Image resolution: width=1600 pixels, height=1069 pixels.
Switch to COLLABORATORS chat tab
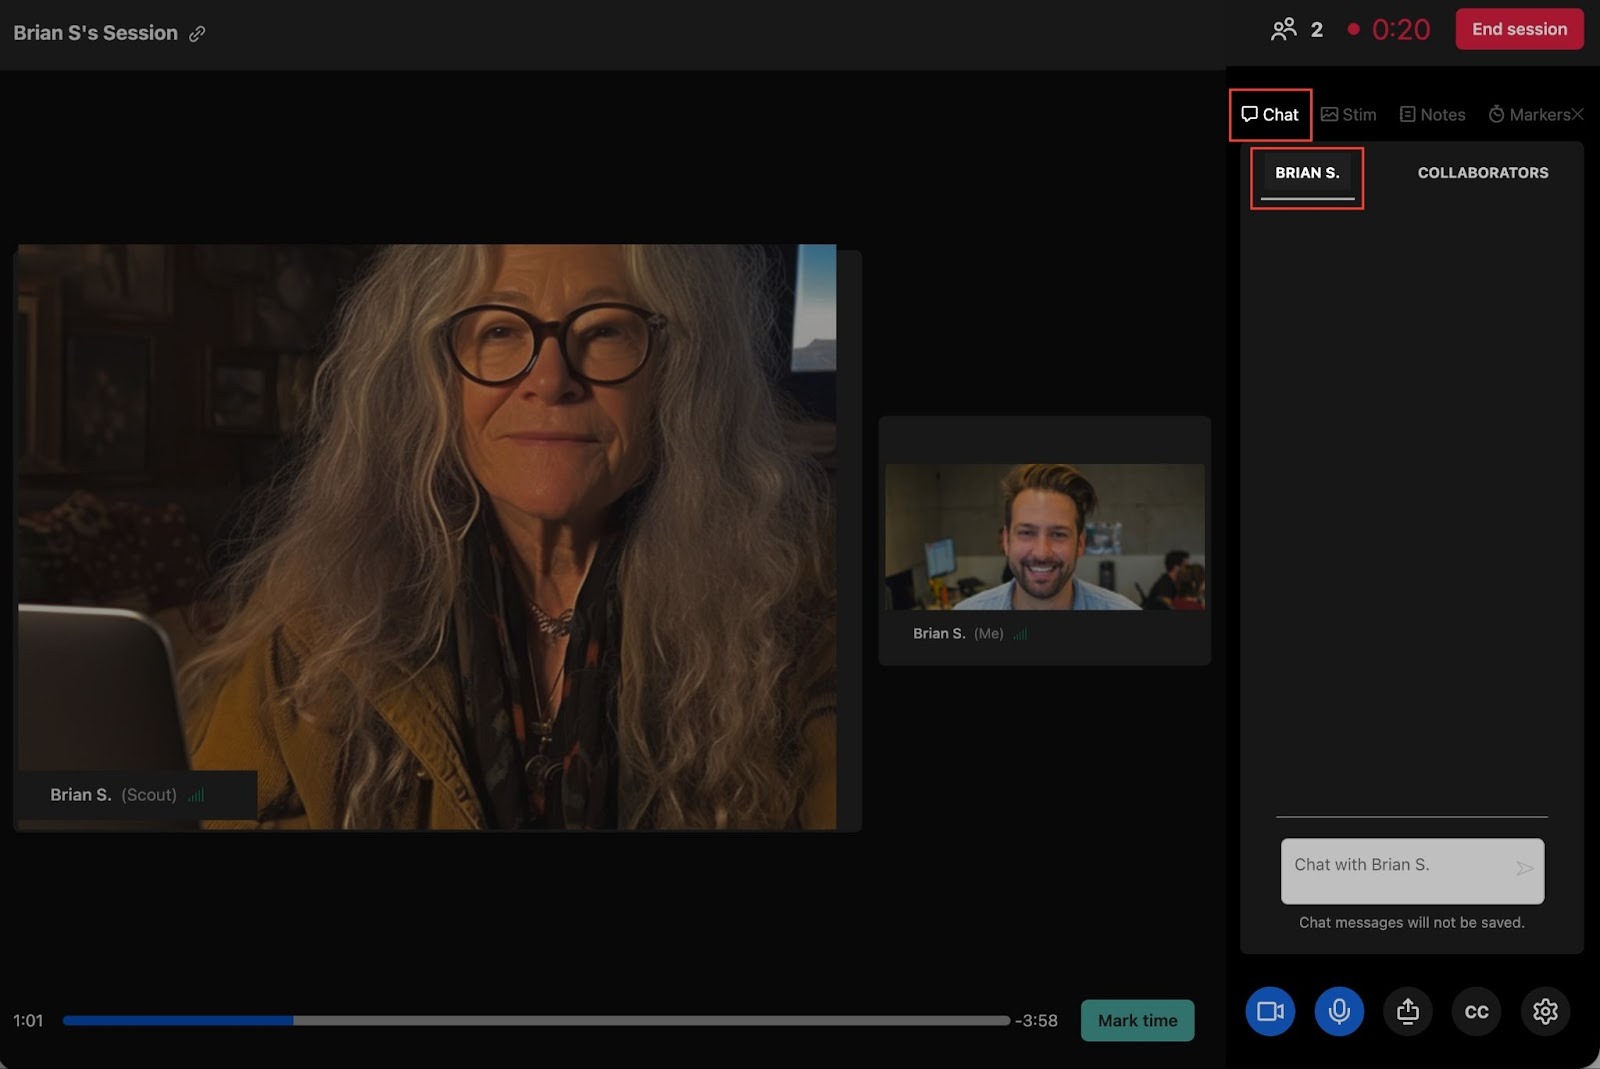tap(1482, 173)
